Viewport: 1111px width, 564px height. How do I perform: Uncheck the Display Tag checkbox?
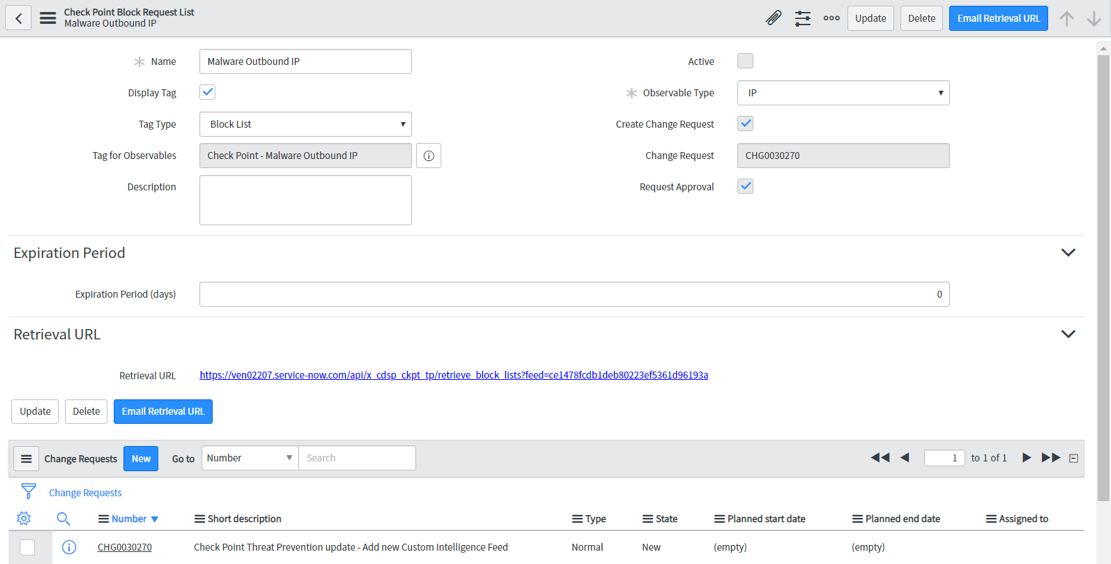pos(208,92)
